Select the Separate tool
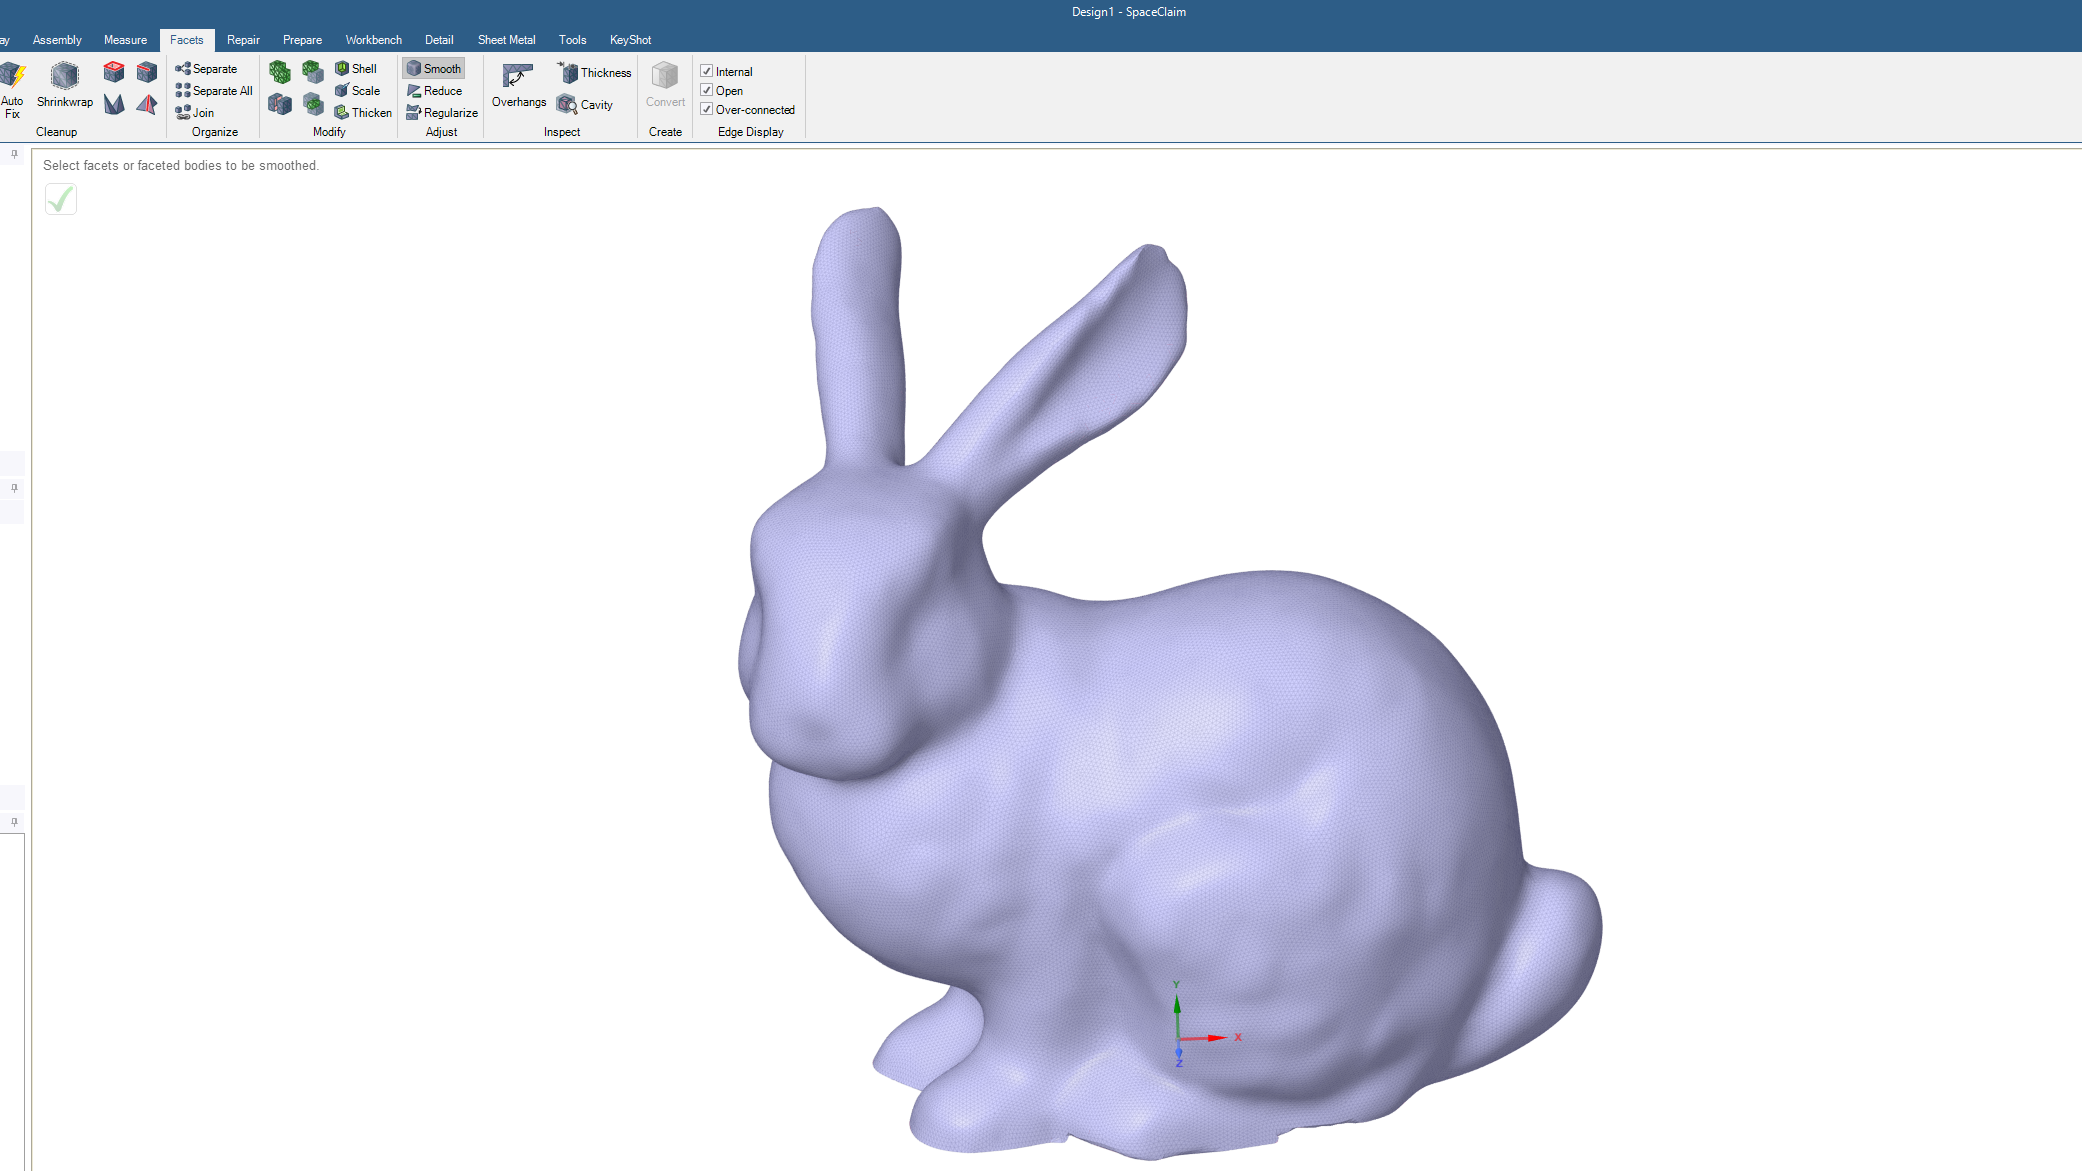Viewport: 2082px width, 1171px height. pos(207,69)
